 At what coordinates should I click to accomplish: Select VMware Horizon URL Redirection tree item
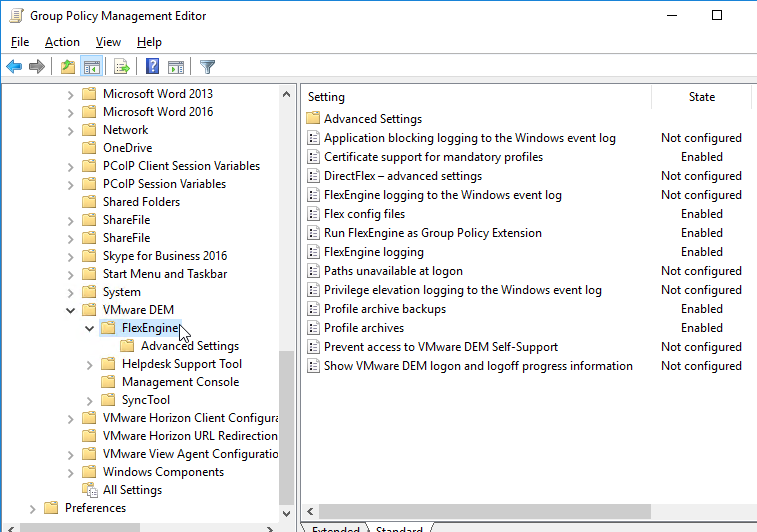point(190,435)
